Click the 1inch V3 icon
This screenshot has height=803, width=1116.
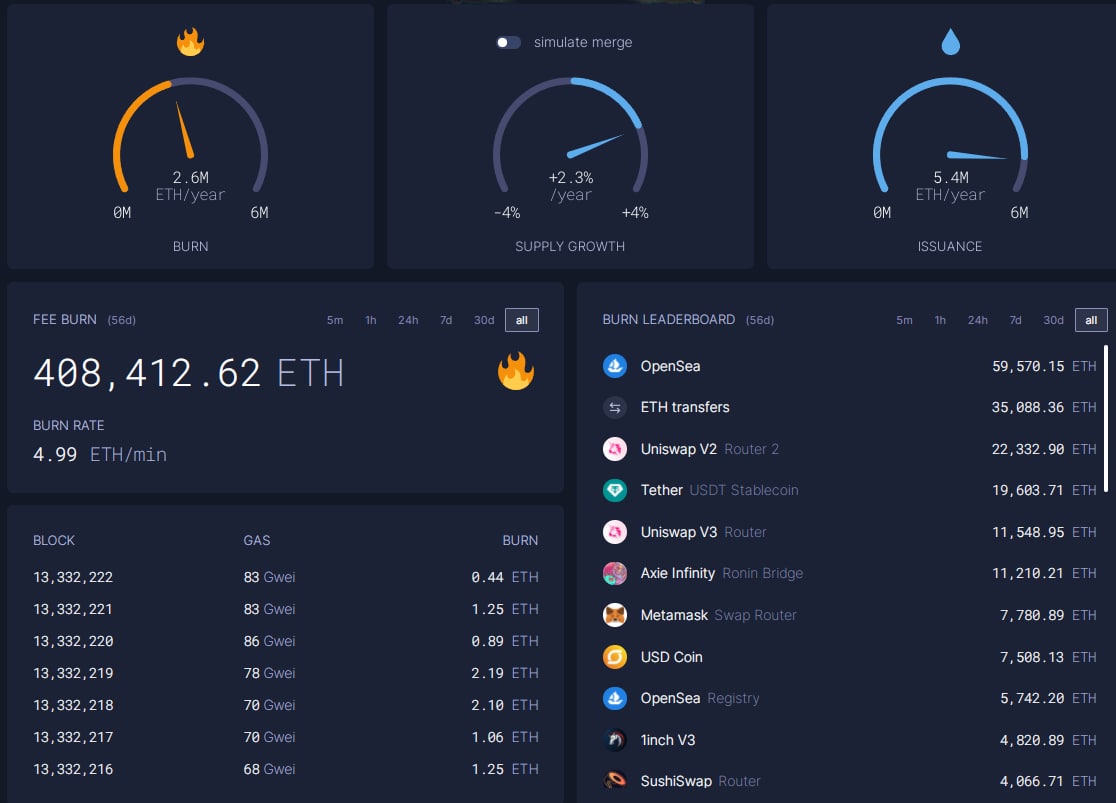tap(615, 740)
